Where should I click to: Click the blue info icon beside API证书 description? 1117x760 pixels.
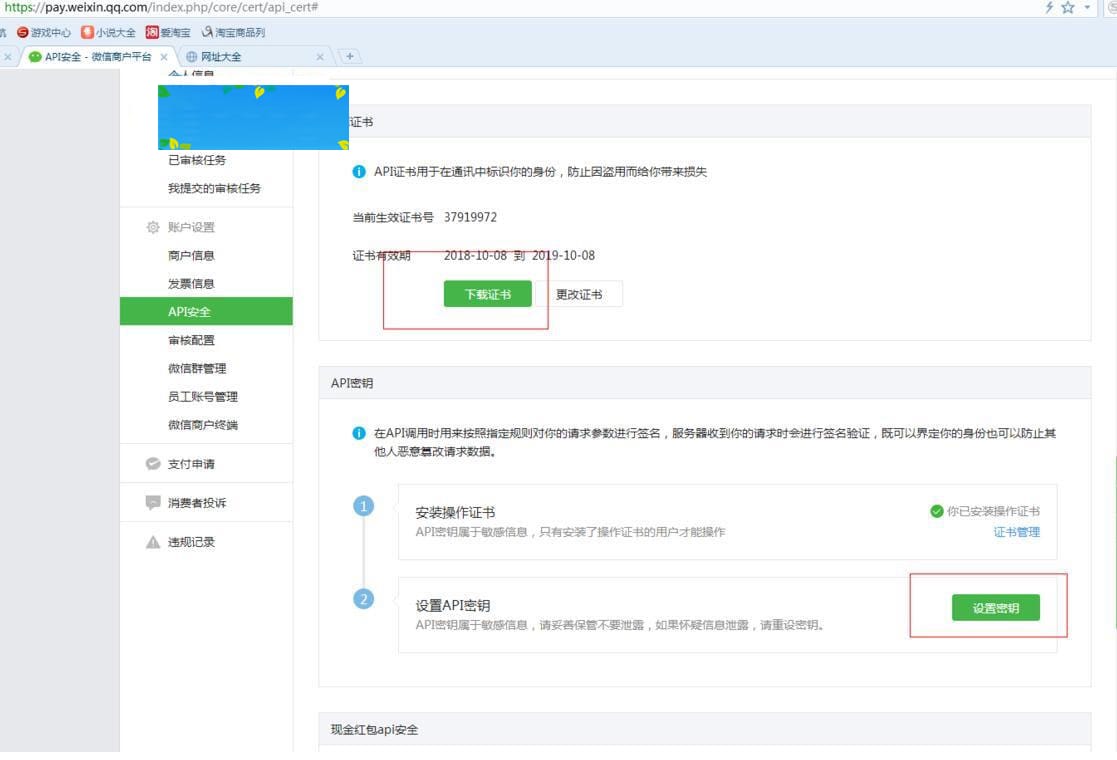(359, 171)
